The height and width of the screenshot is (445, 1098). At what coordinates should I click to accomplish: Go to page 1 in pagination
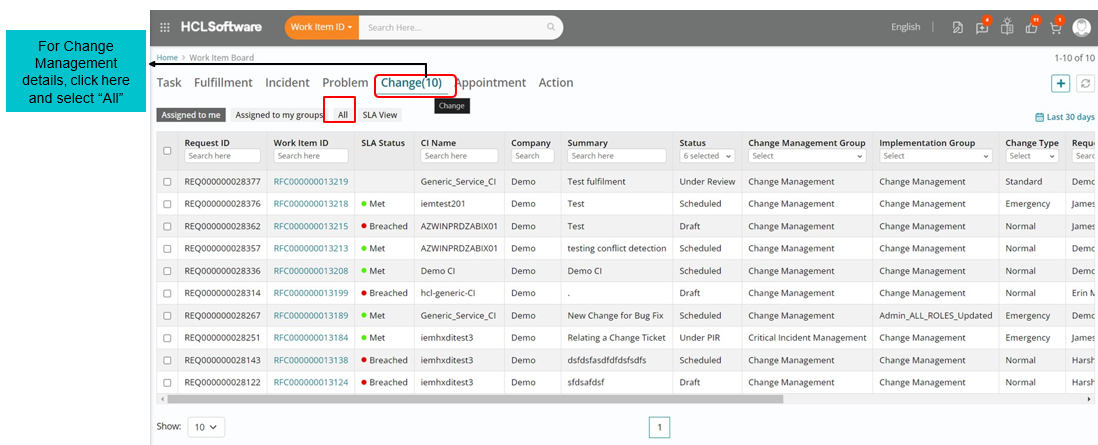point(660,427)
